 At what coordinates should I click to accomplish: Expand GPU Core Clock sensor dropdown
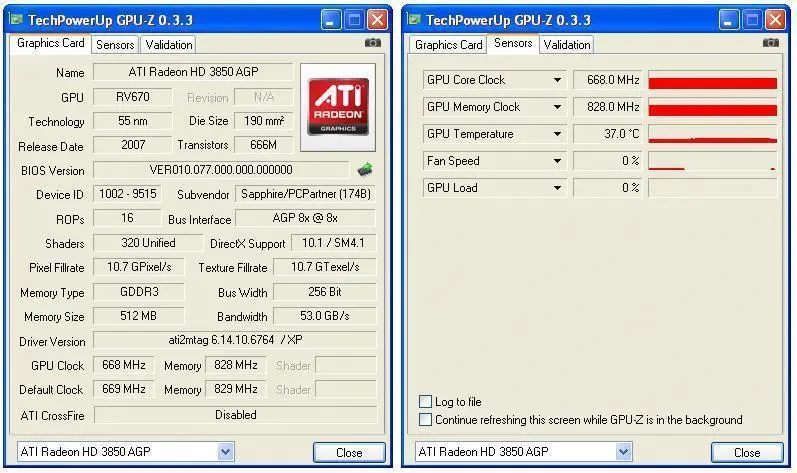click(558, 80)
